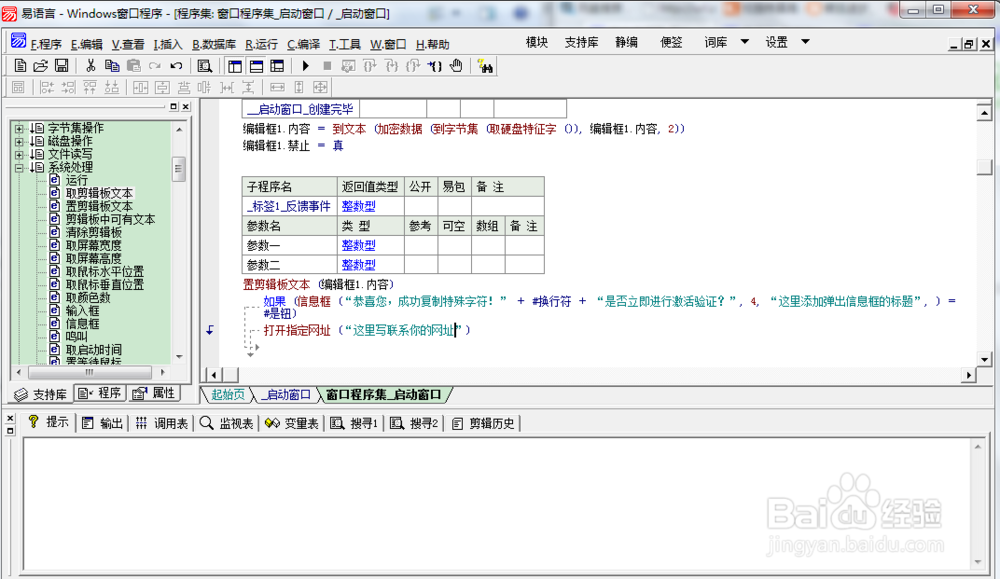This screenshot has width=1000, height=579.
Task: Toggle the combined panels layout icon
Action: [x=277, y=66]
